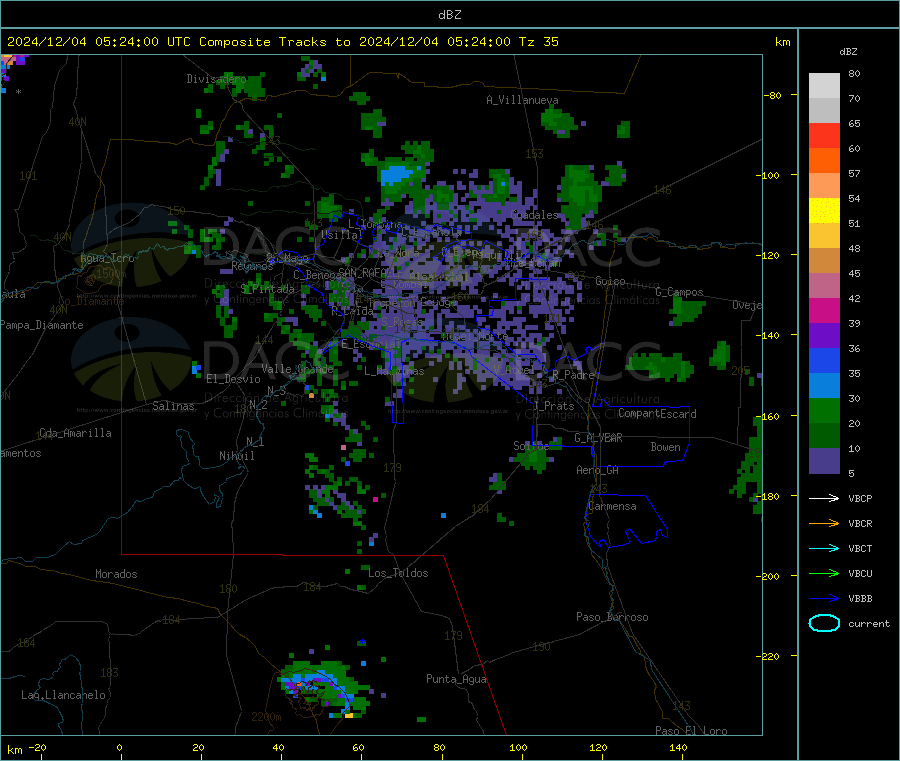This screenshot has width=900, height=761.
Task: Select the light blue 30-35 dBZ swatch
Action: pos(824,386)
